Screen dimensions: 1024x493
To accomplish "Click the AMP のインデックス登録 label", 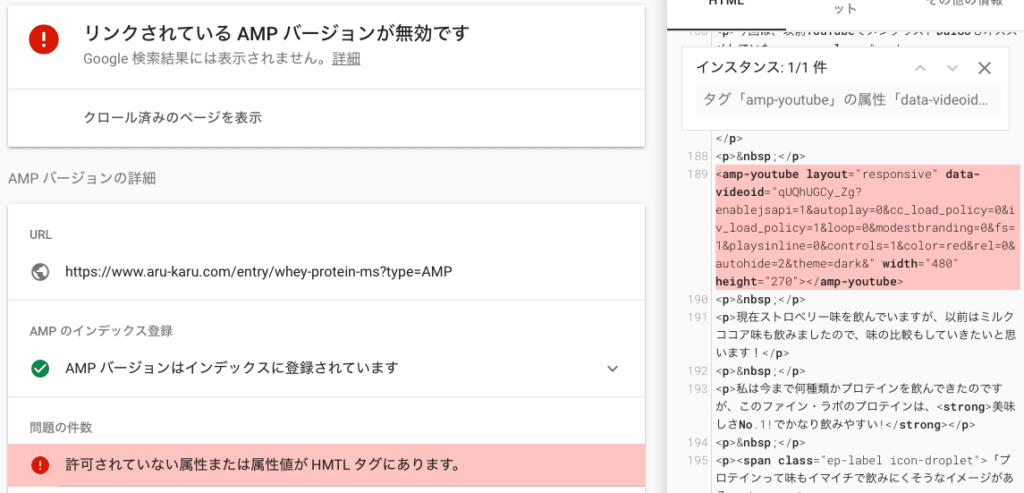I will tap(101, 331).
